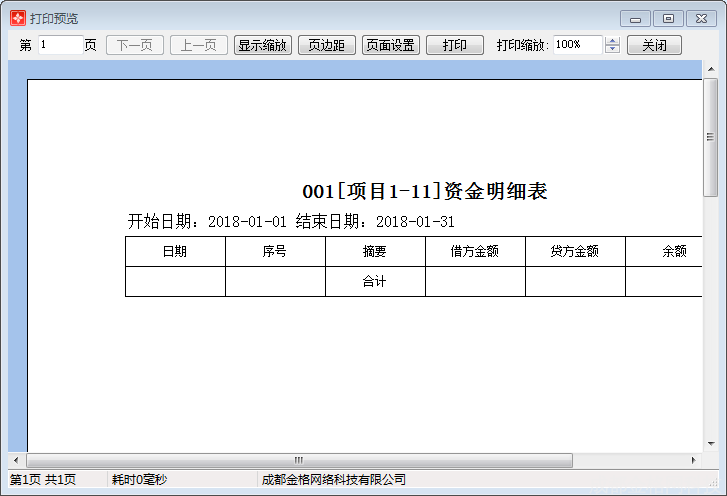Increase print scale with up stepper arrow
Image resolution: width=727 pixels, height=496 pixels.
(613, 41)
